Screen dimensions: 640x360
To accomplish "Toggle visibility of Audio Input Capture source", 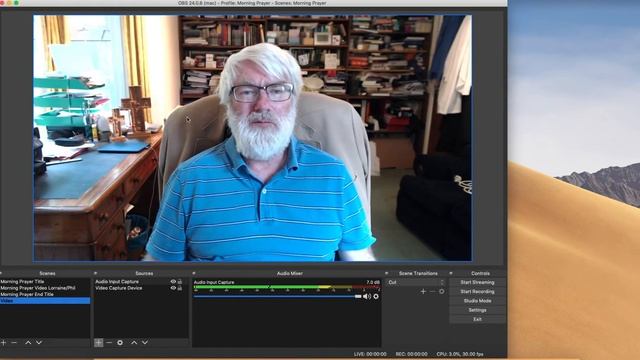I will click(x=173, y=282).
